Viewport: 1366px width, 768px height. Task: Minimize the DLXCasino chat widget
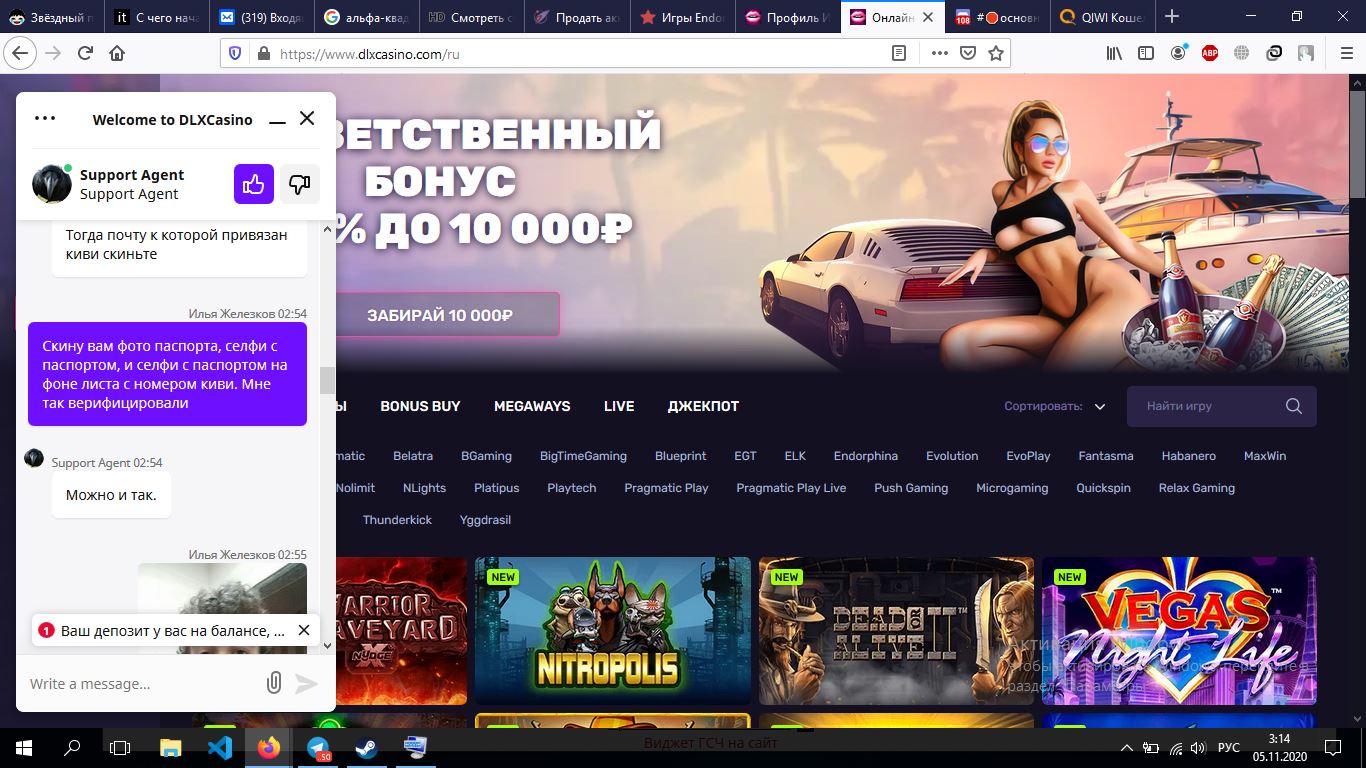(277, 120)
